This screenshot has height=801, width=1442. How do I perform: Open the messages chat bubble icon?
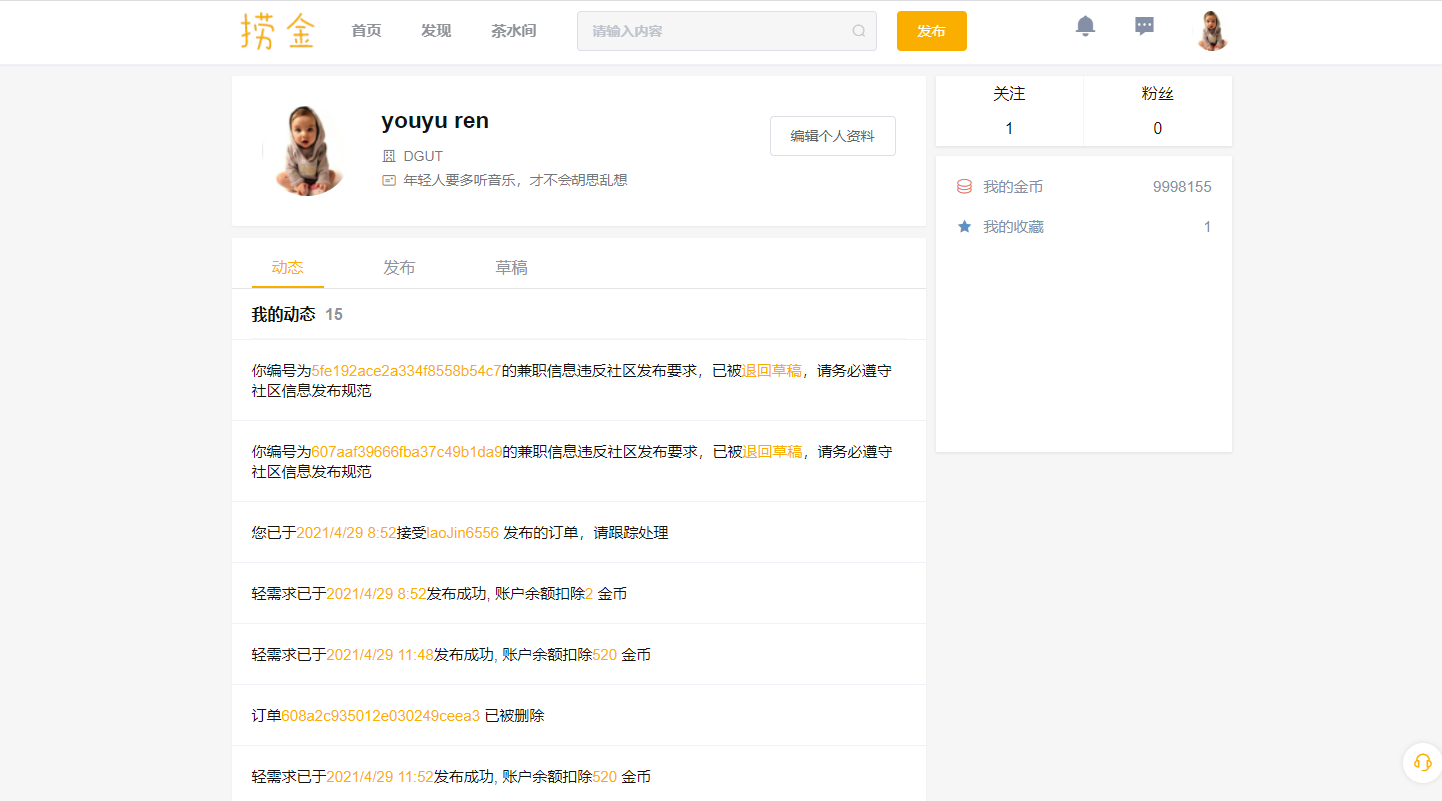click(x=1145, y=26)
